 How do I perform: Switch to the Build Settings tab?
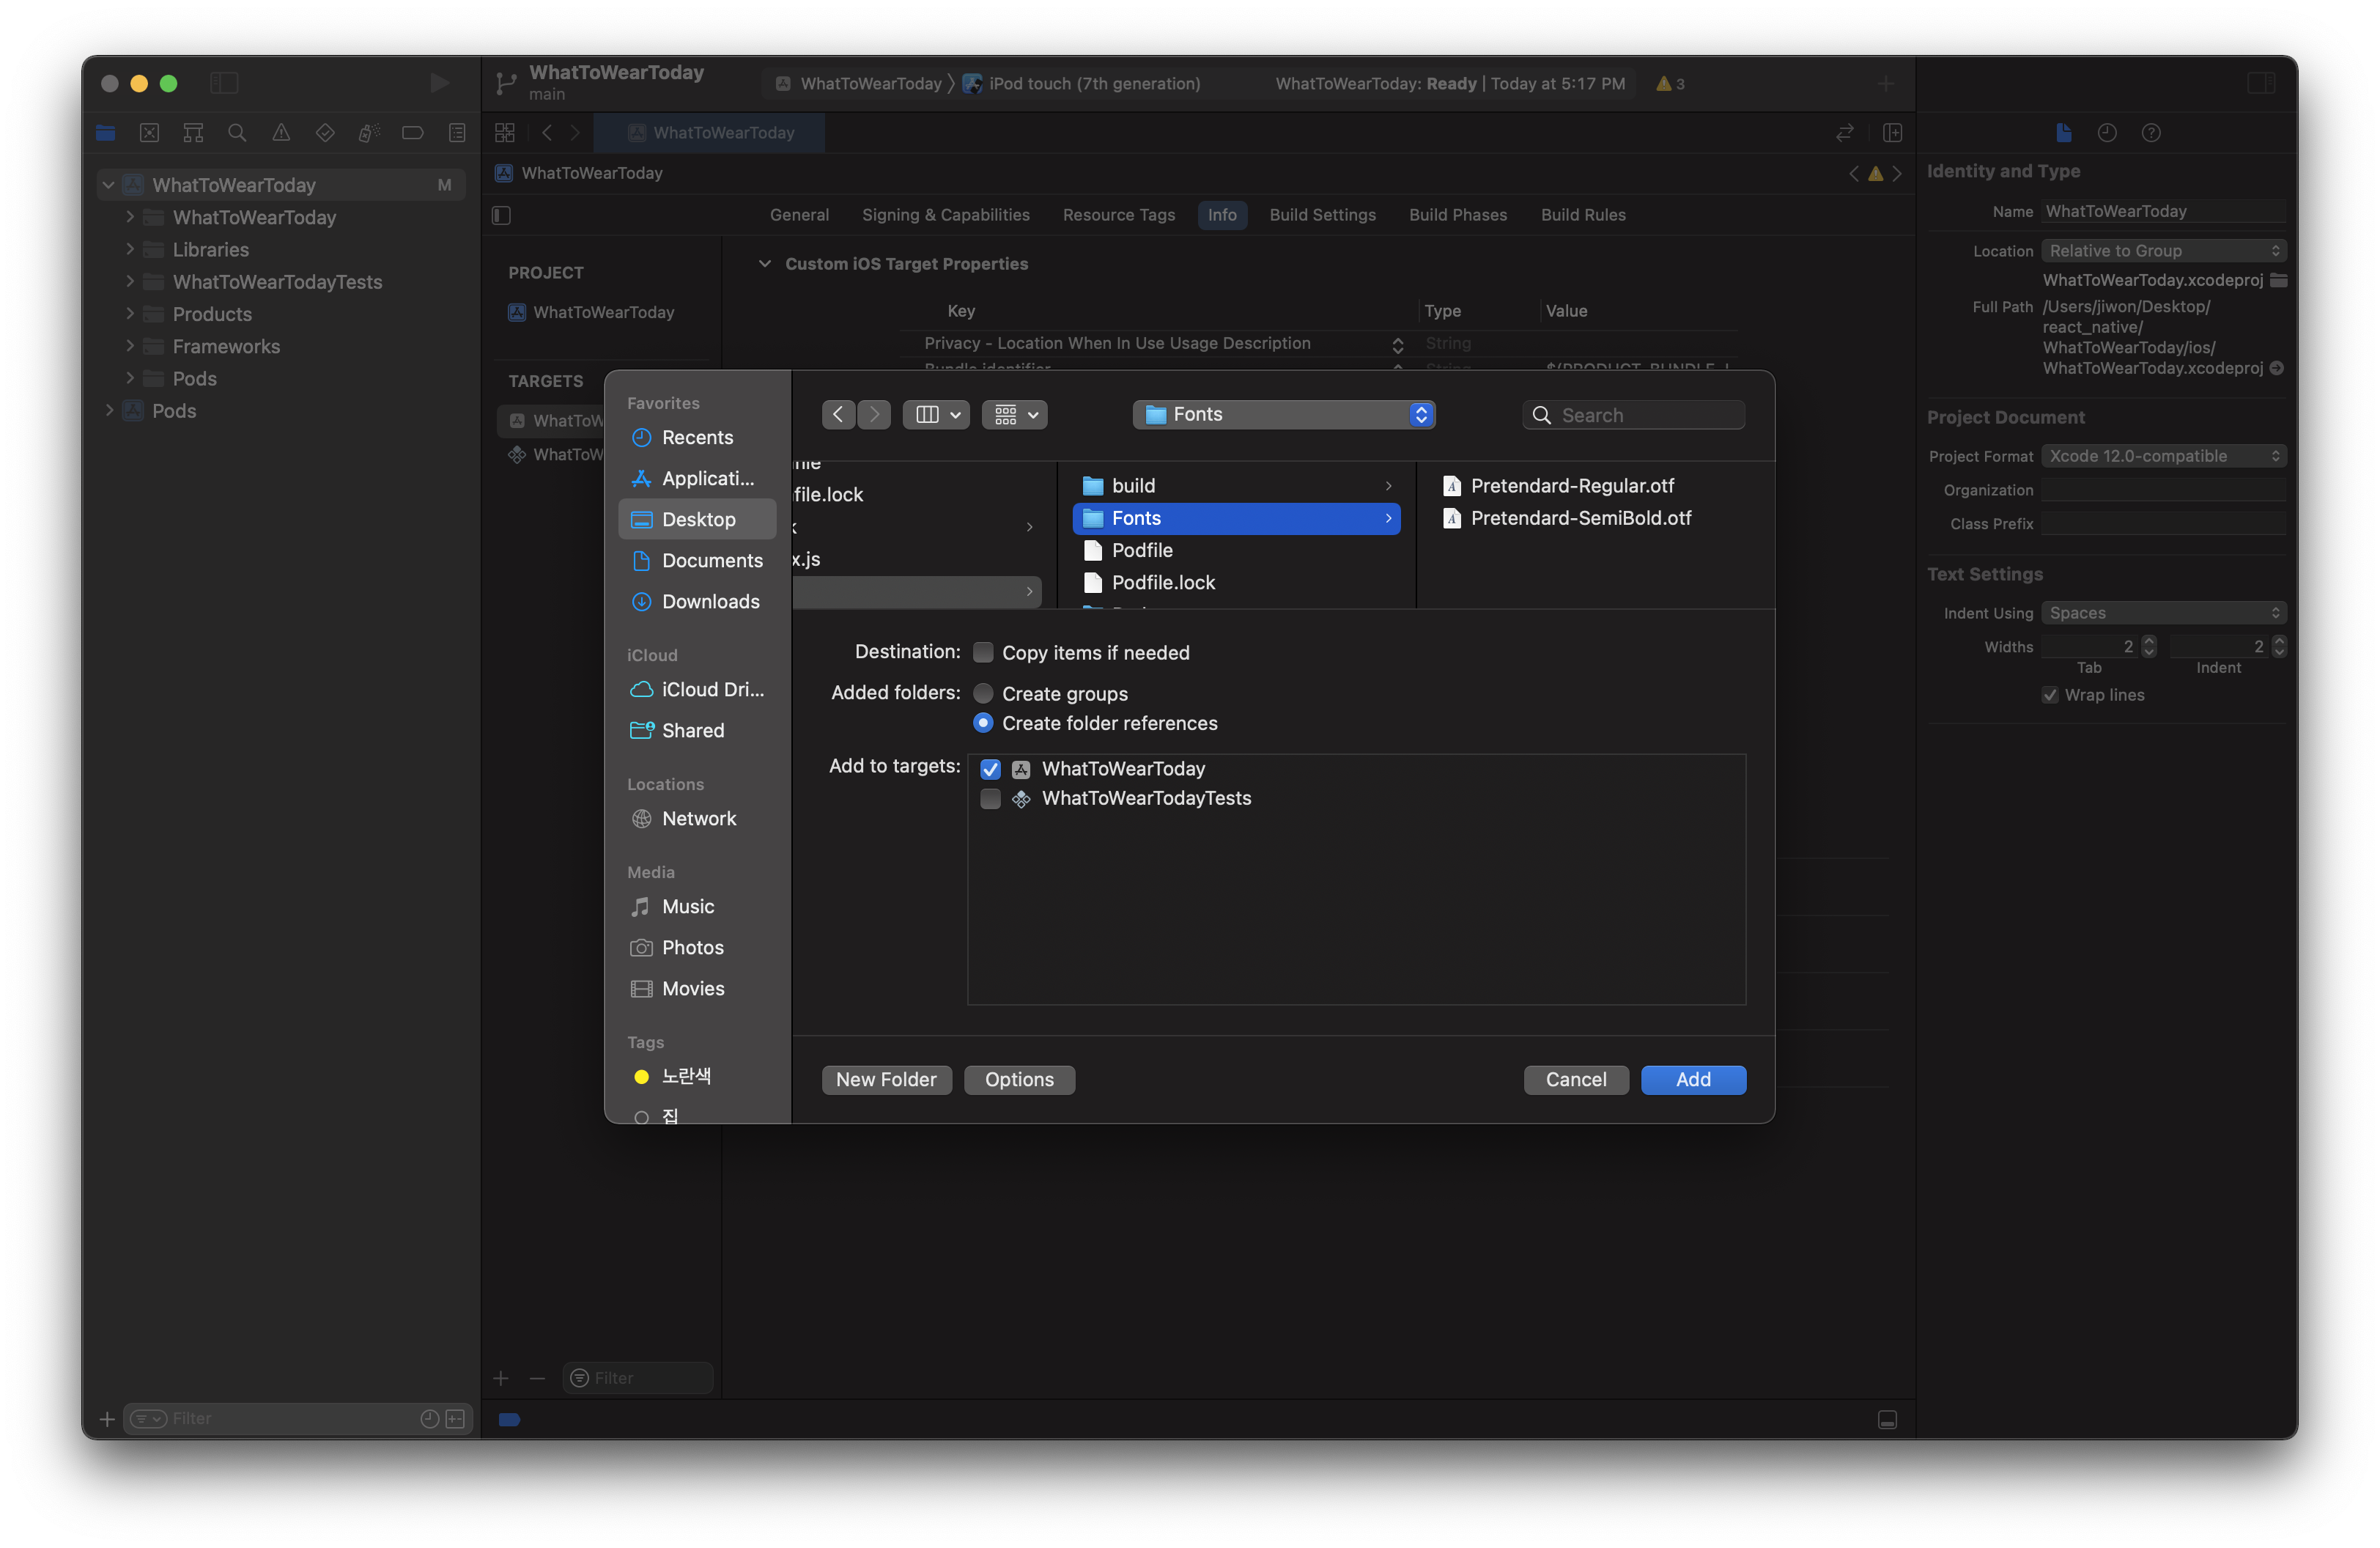click(1322, 215)
